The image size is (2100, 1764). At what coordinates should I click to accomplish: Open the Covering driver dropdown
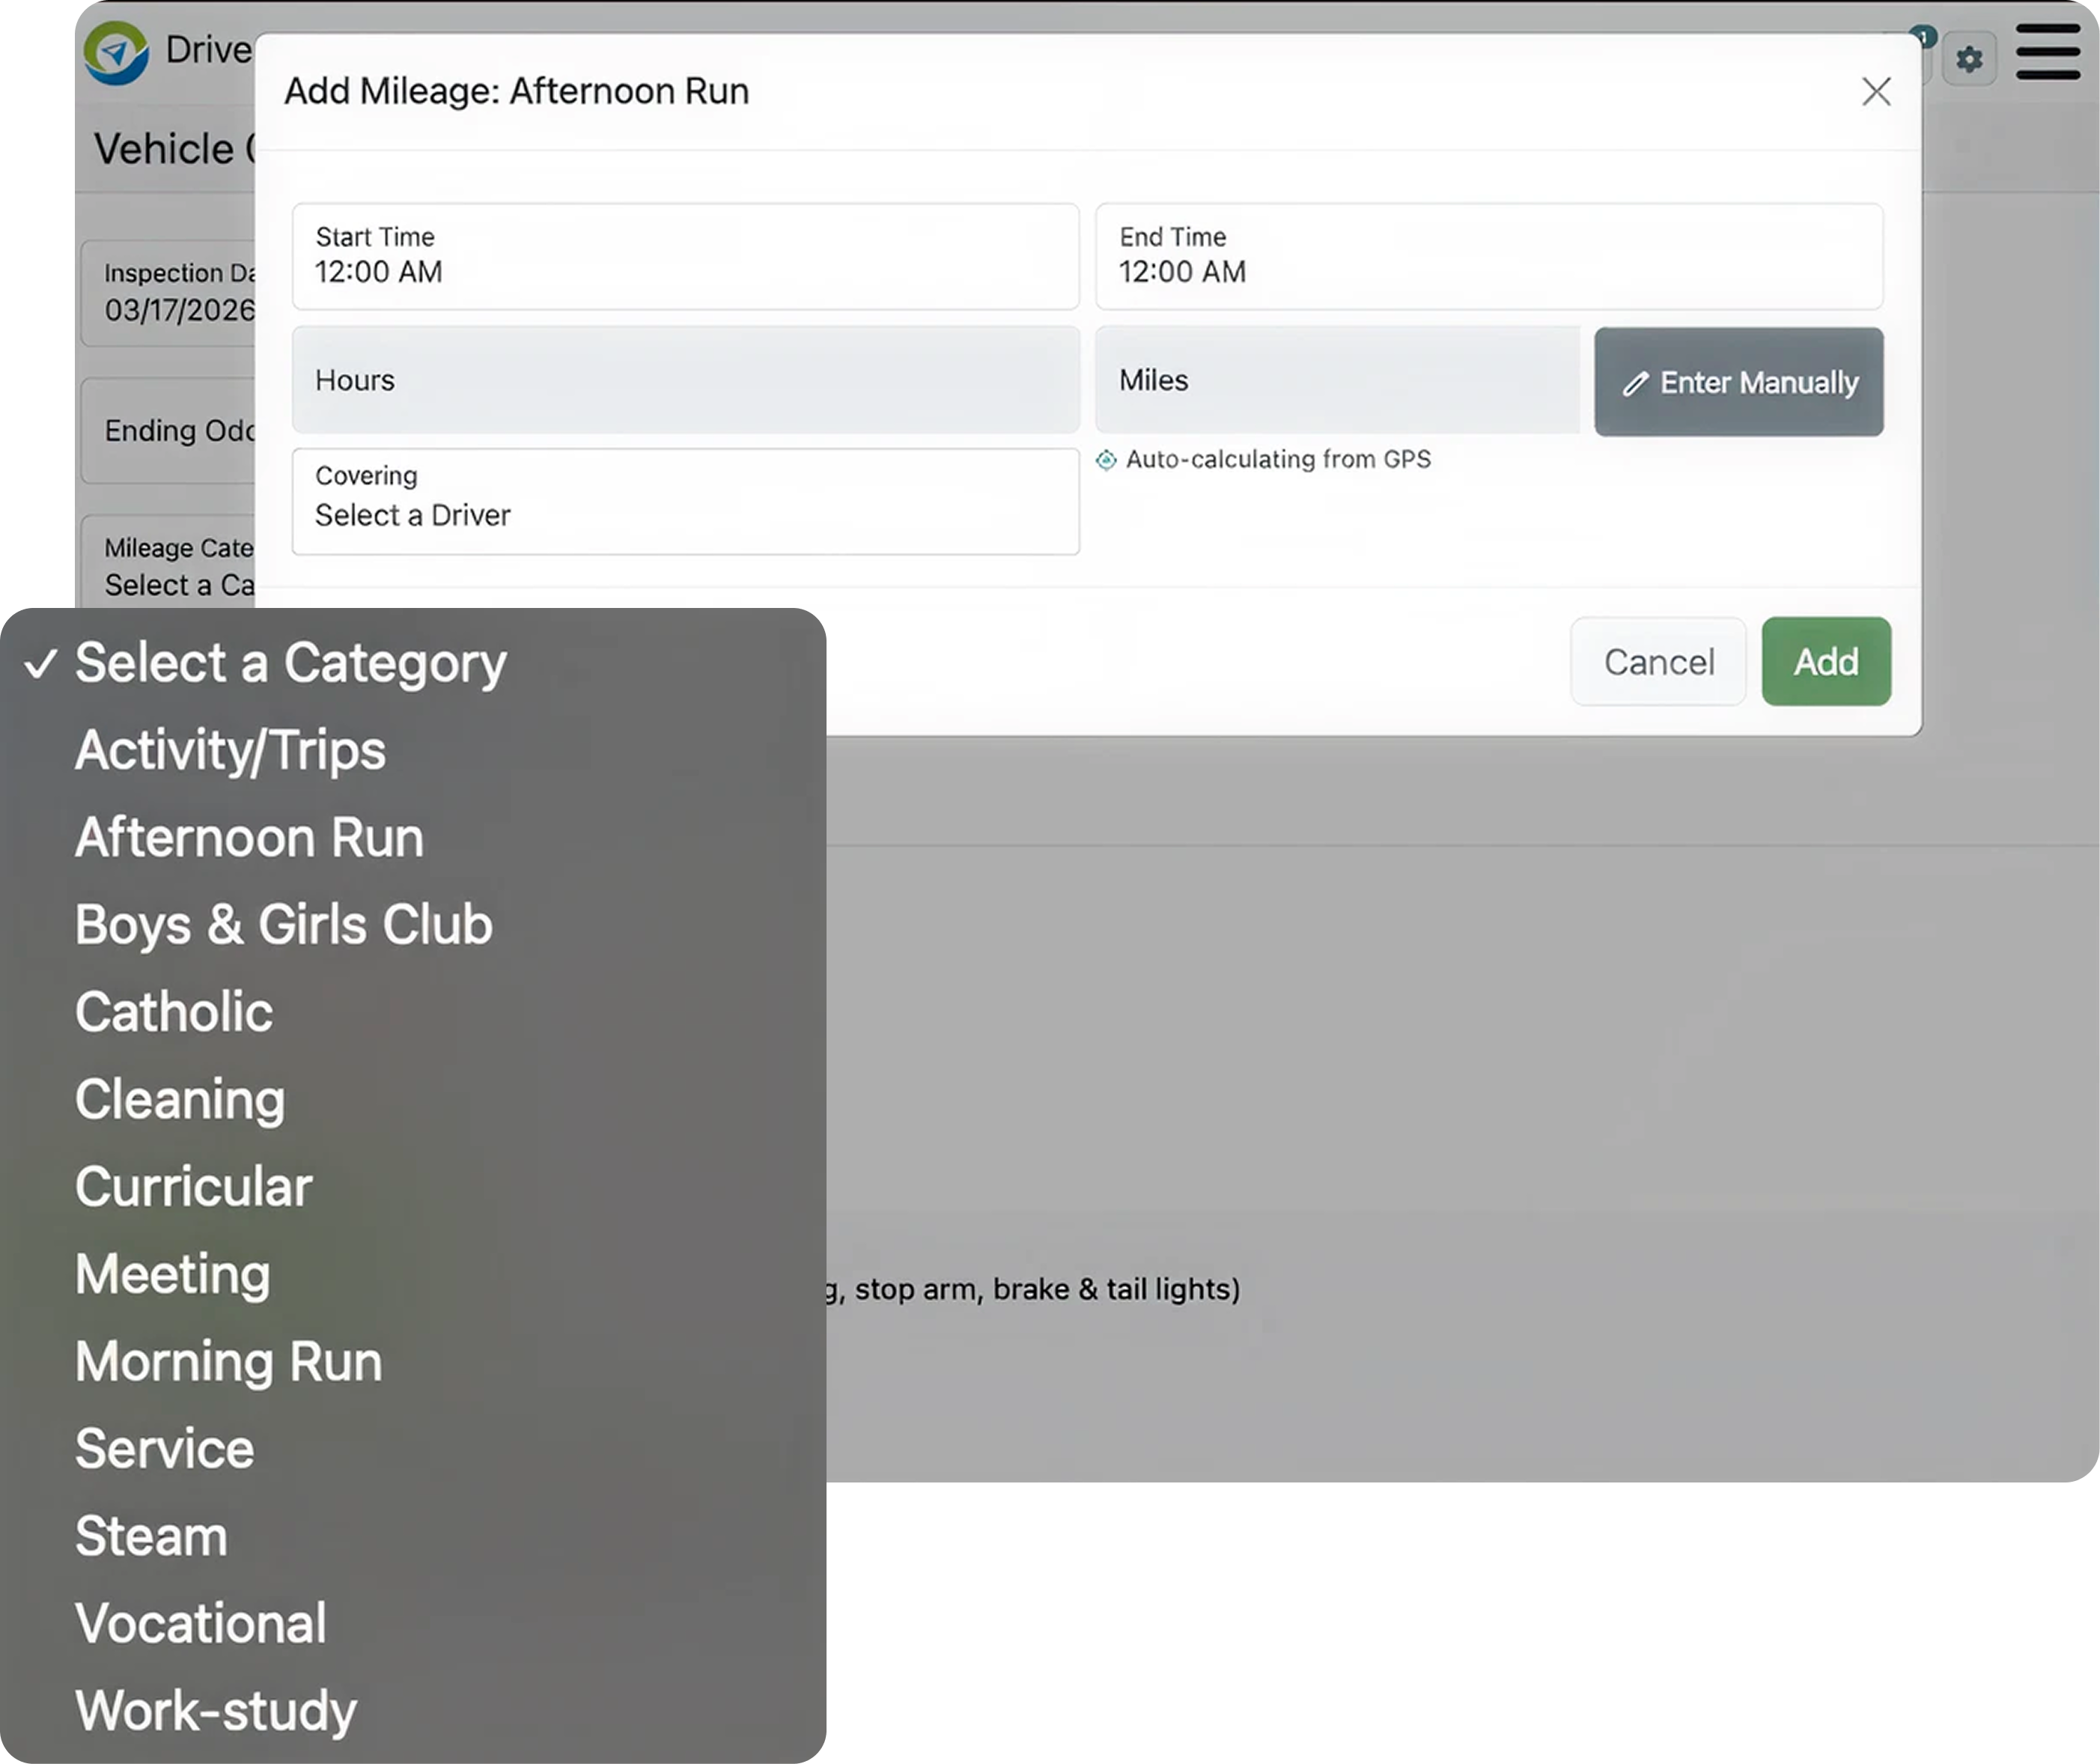click(x=685, y=502)
